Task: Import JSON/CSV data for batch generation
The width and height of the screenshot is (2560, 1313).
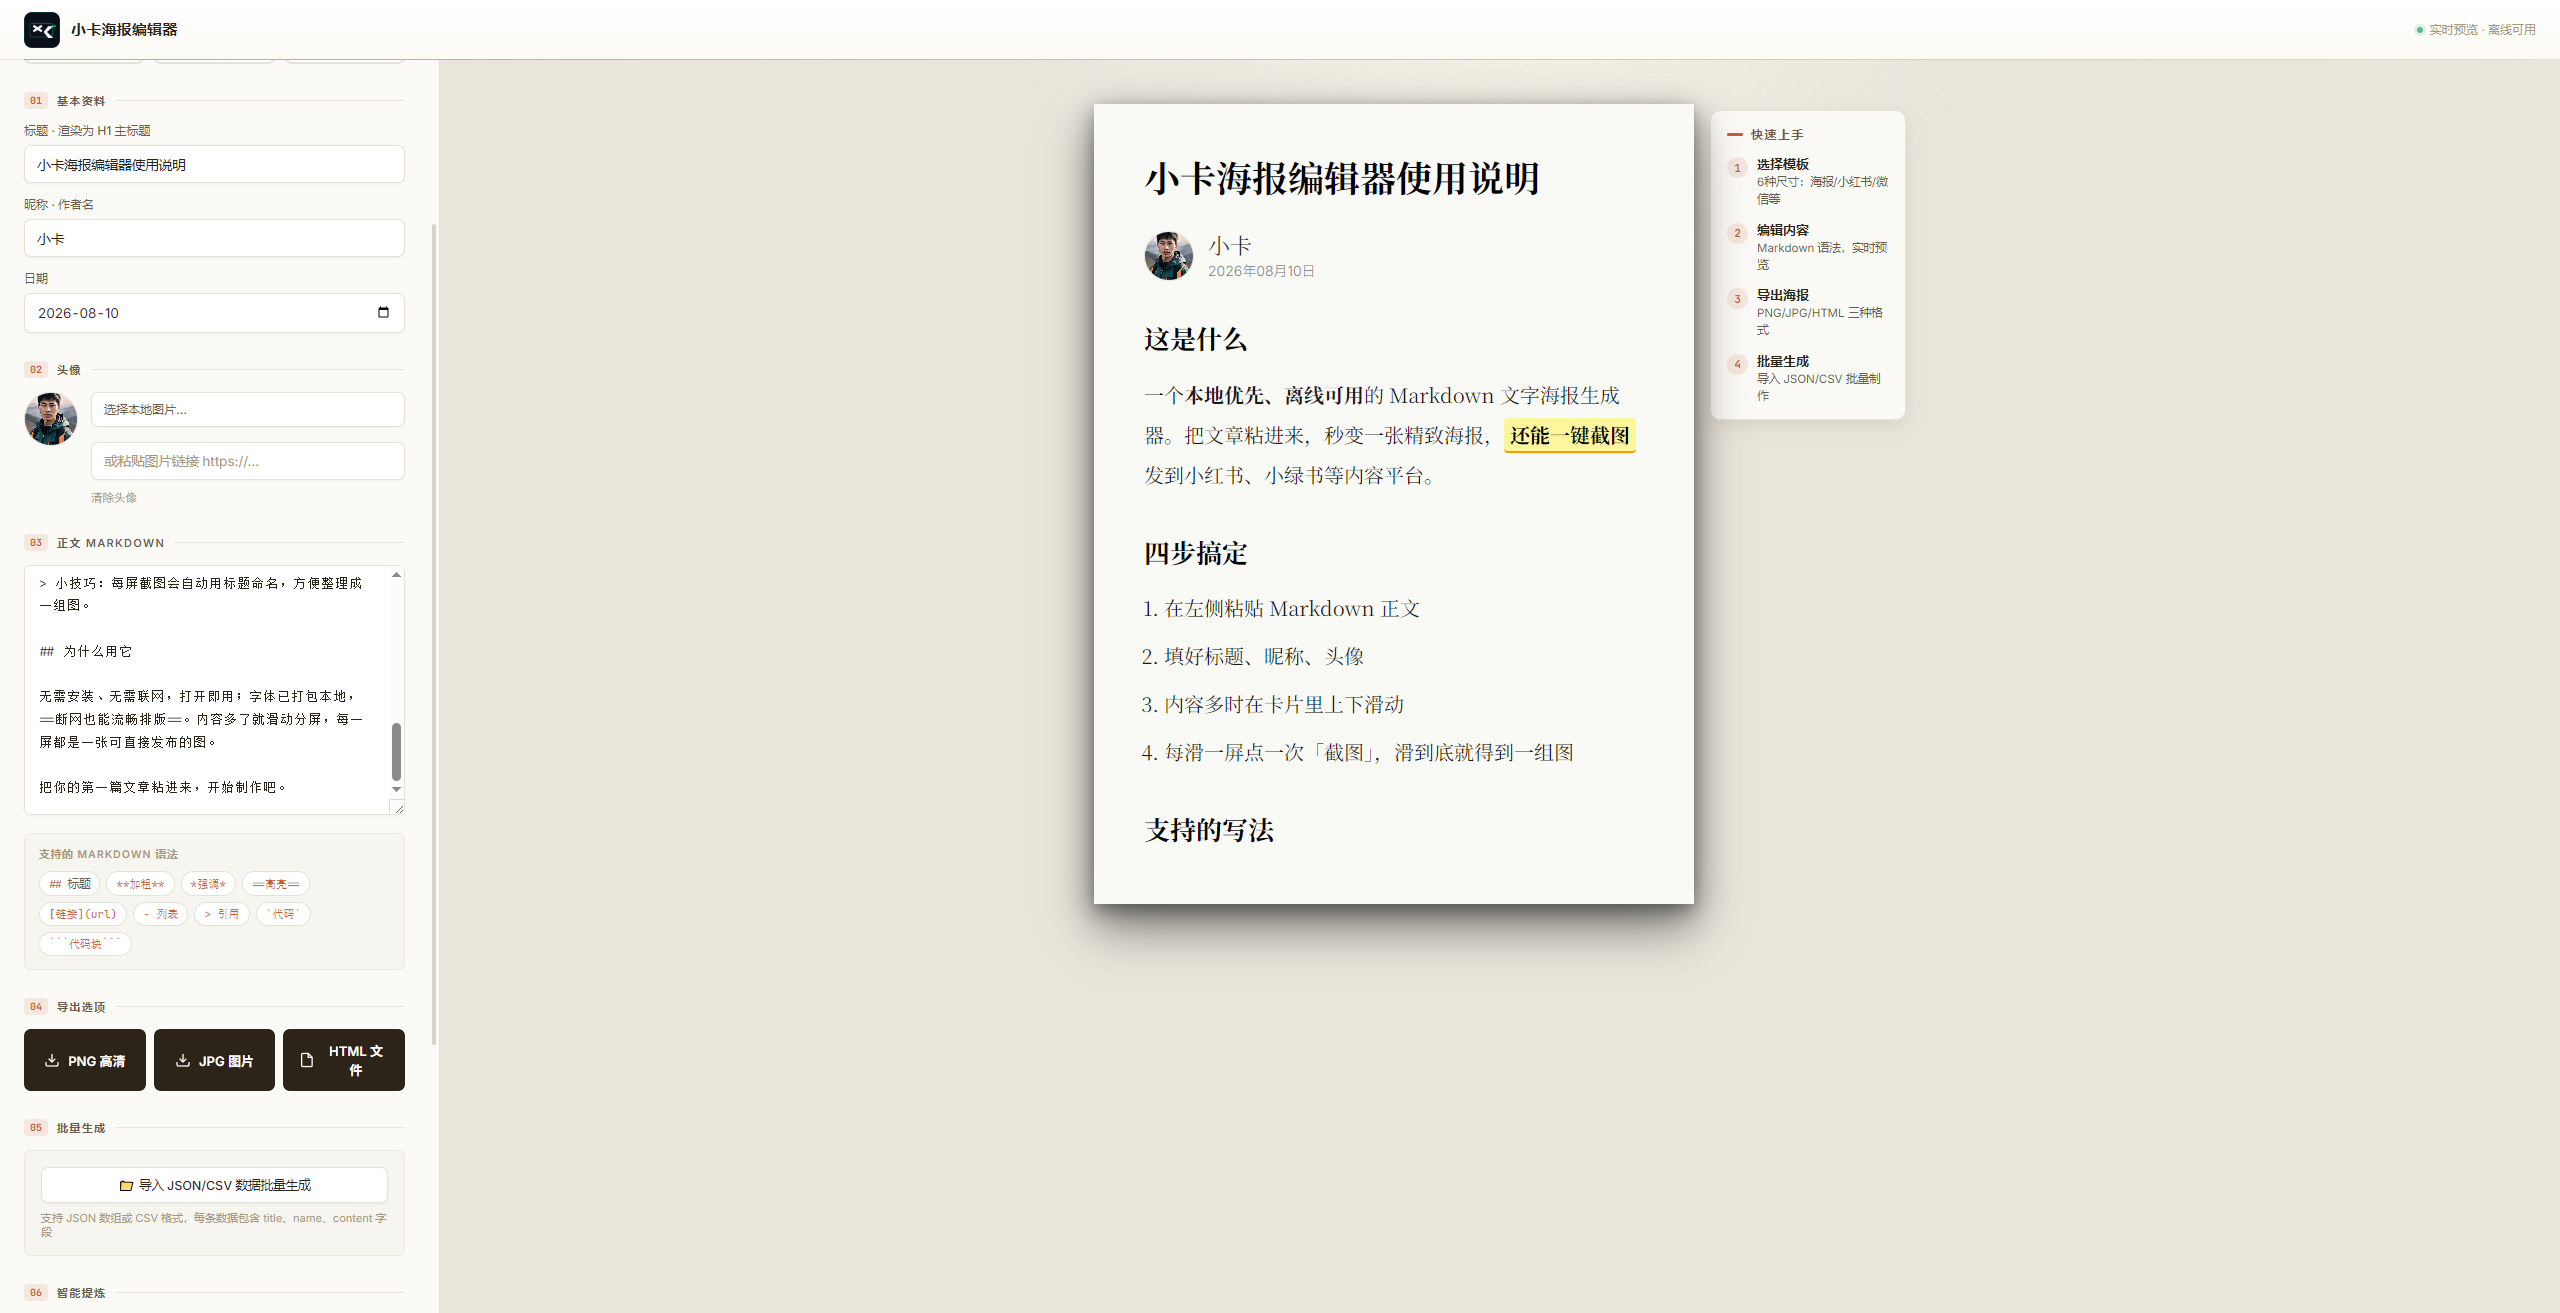Action: click(x=214, y=1185)
